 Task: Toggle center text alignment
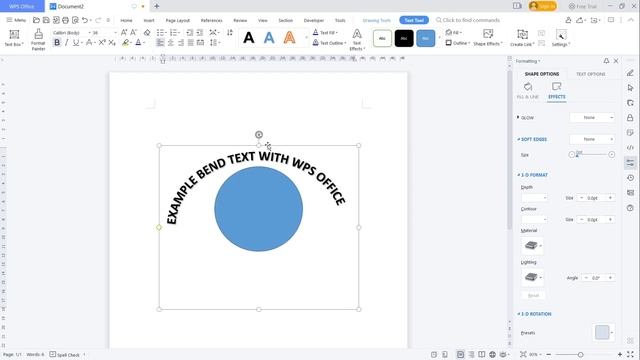171,42
